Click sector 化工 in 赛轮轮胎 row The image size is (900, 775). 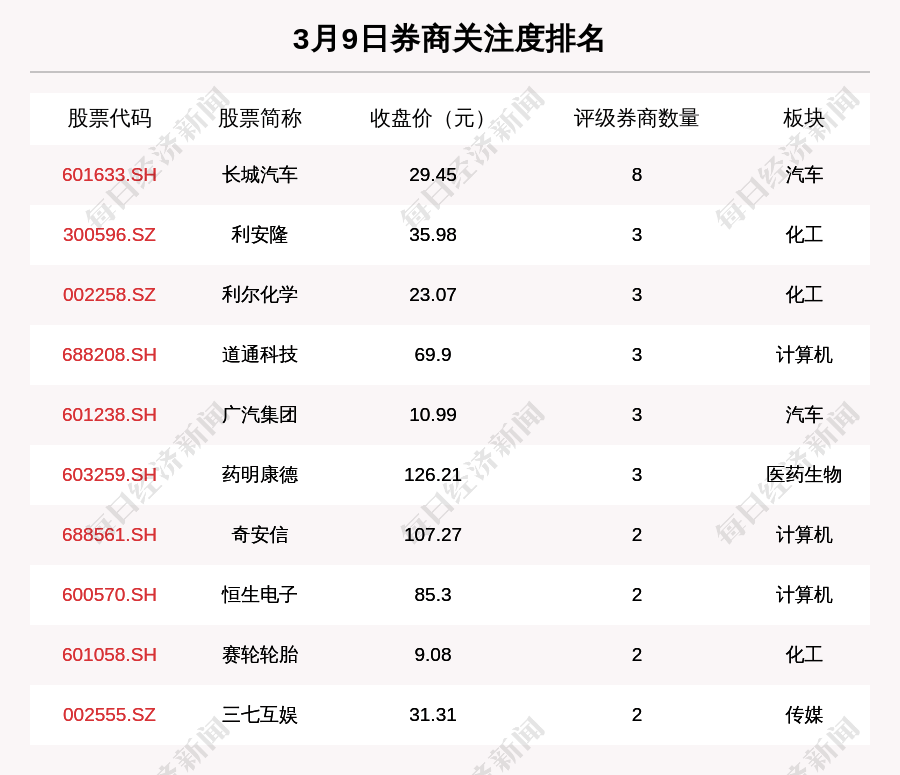pos(804,654)
